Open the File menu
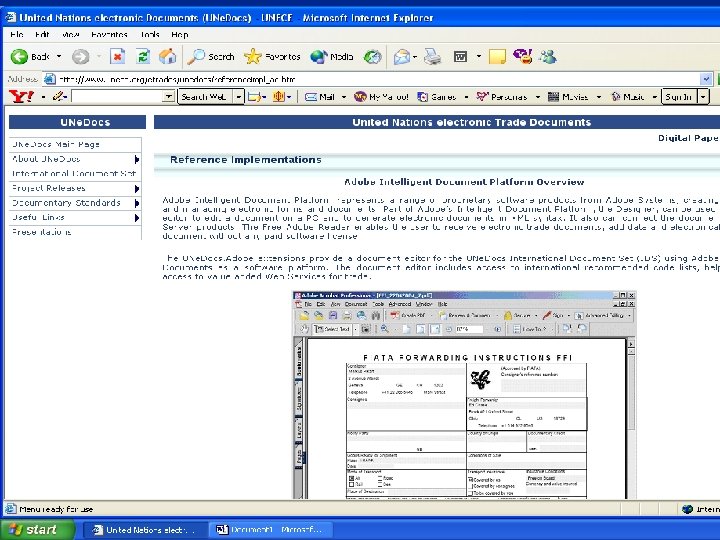This screenshot has width=720, height=540. point(17,34)
